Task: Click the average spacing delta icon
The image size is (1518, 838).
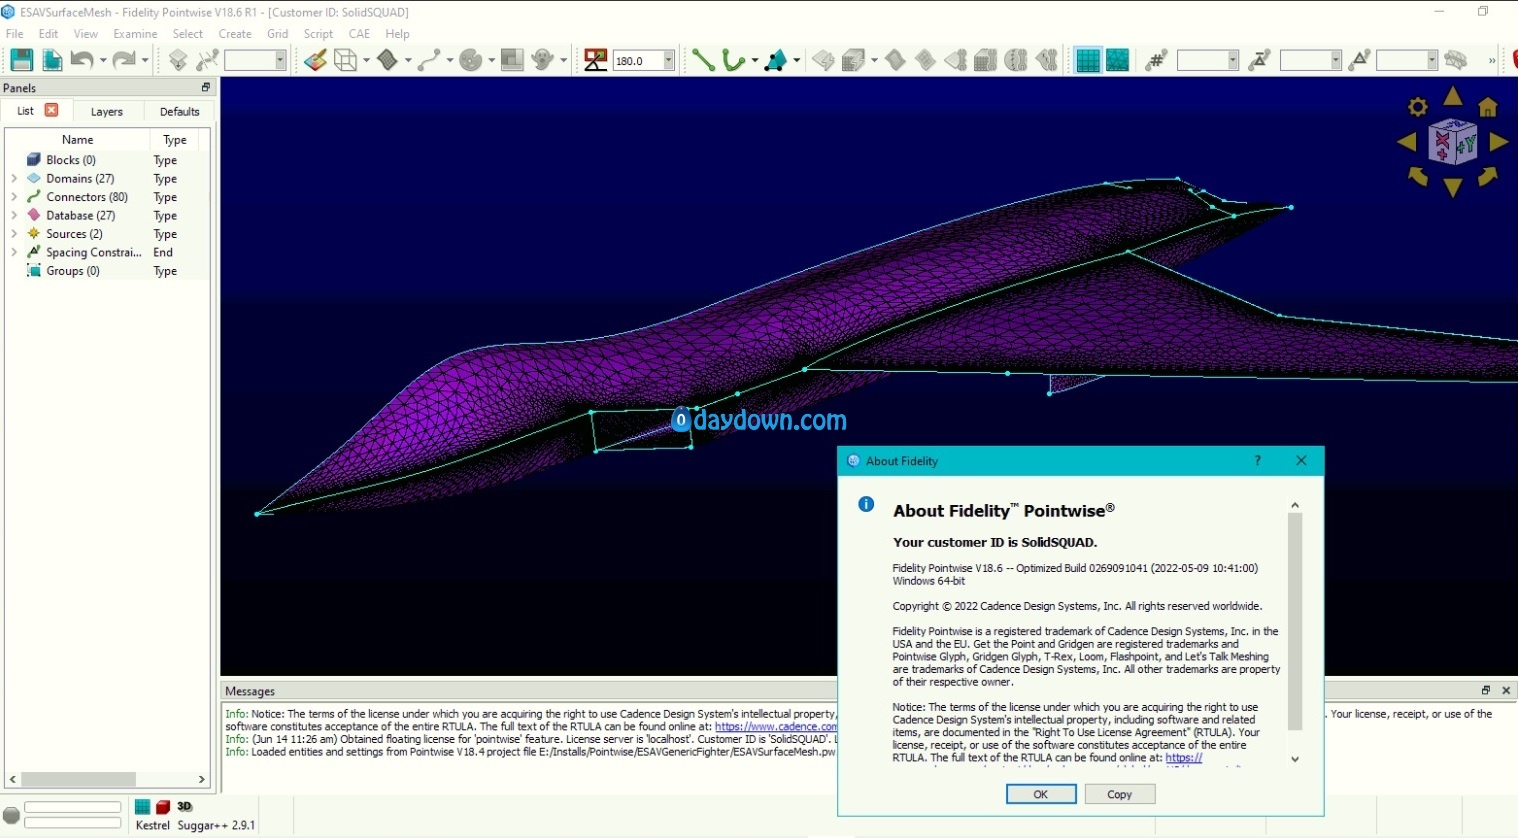Action: [x=1260, y=60]
